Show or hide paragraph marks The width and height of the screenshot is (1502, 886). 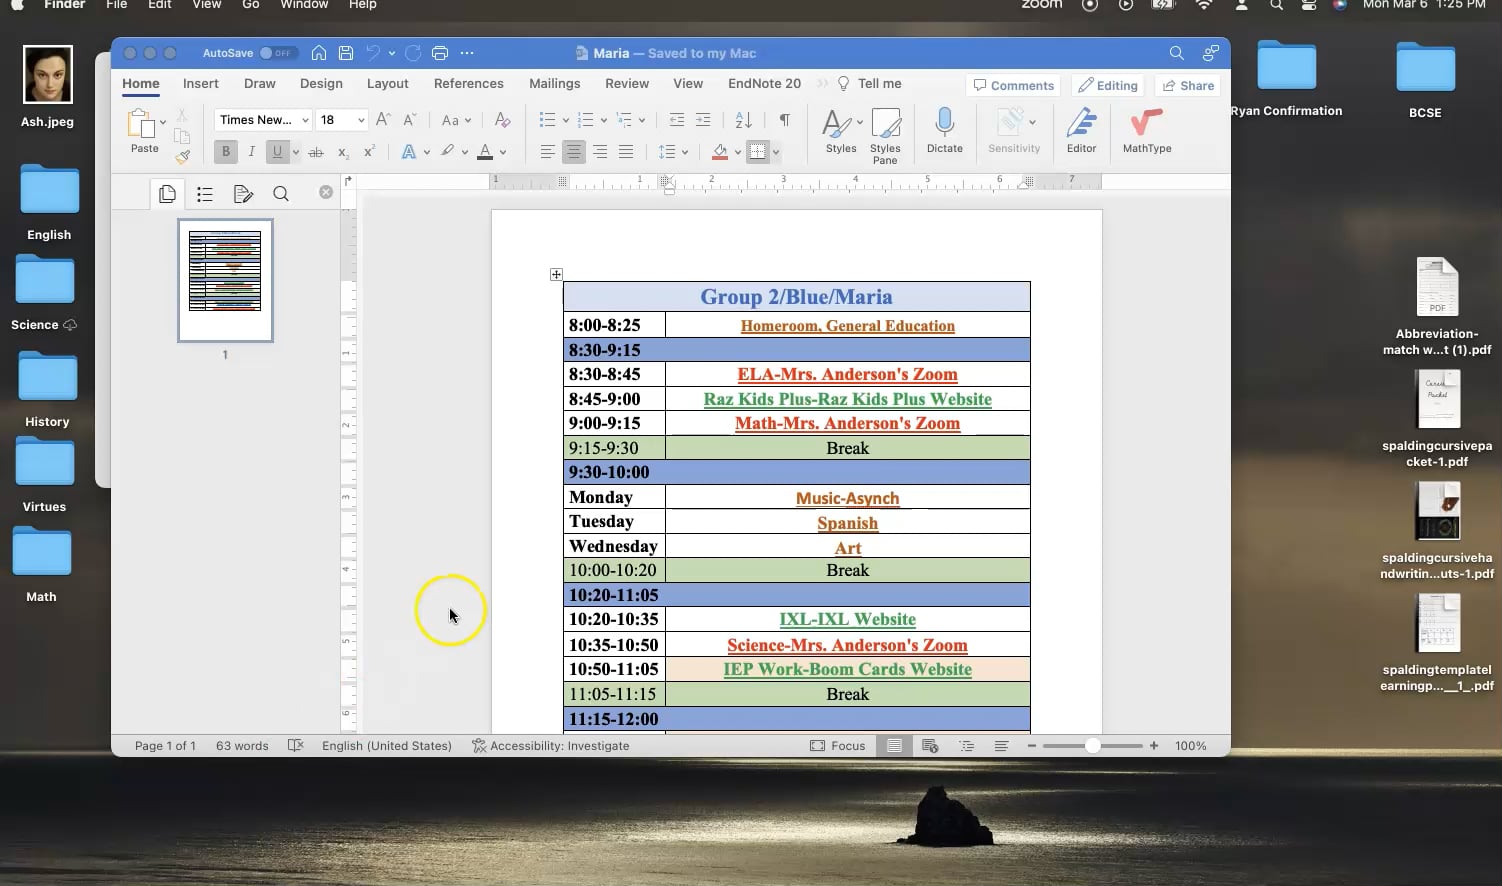coord(785,120)
